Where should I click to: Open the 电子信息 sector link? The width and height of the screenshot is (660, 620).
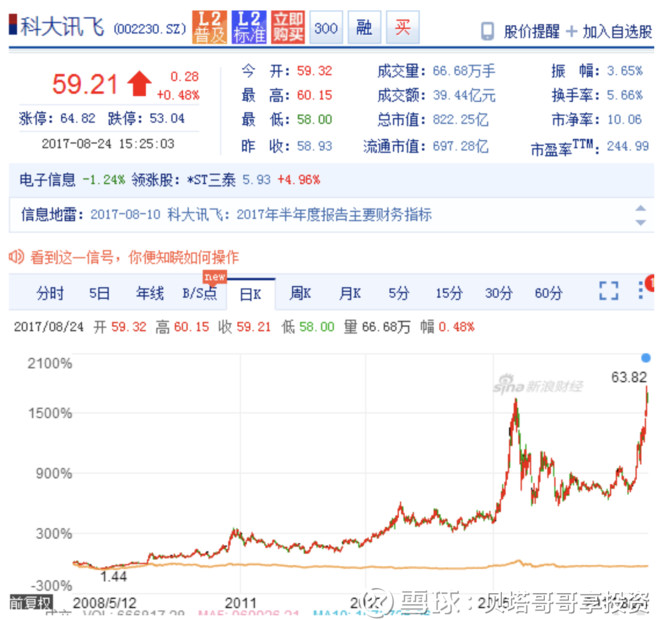tap(47, 180)
